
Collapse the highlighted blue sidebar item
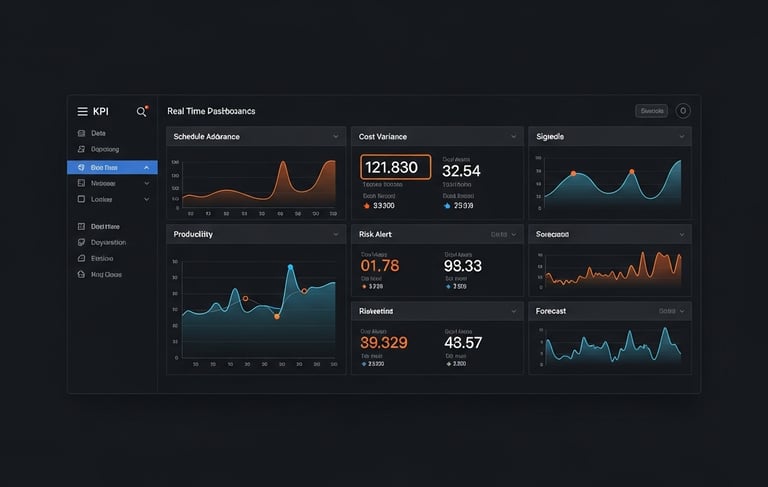click(x=146, y=168)
